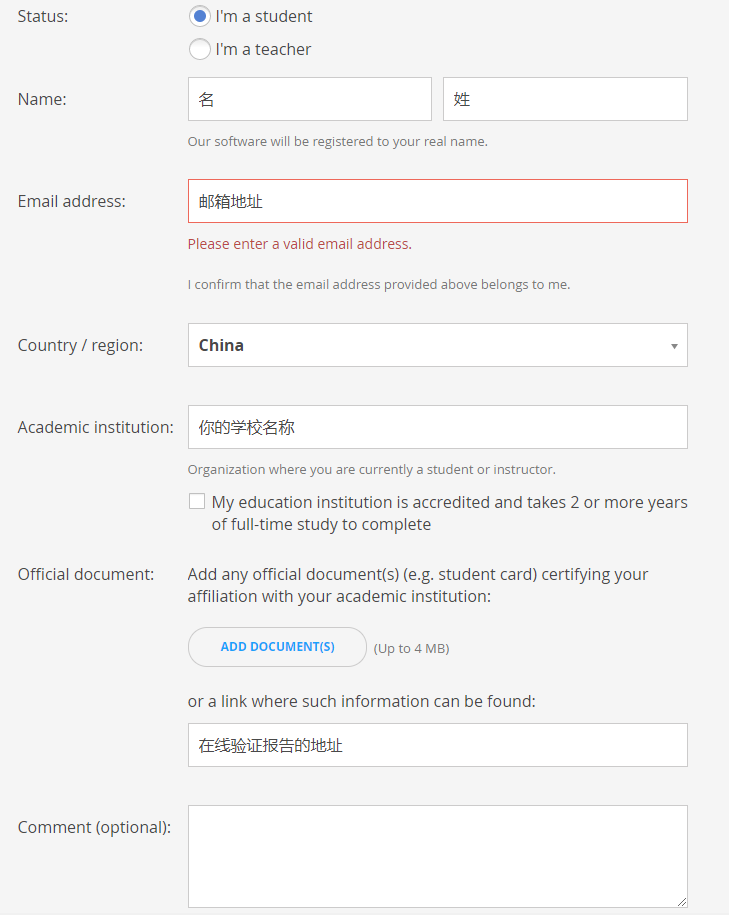Focus the last name field with placeholder 姓
The image size is (729, 915).
point(565,99)
